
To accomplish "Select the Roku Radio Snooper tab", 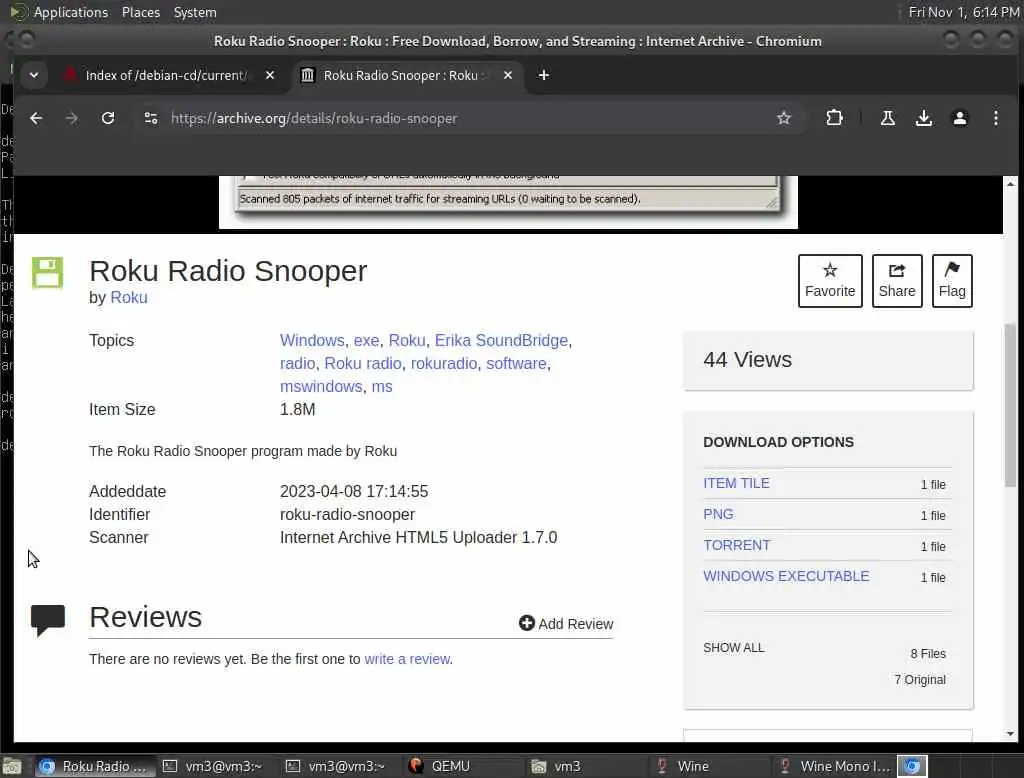I will [x=406, y=75].
